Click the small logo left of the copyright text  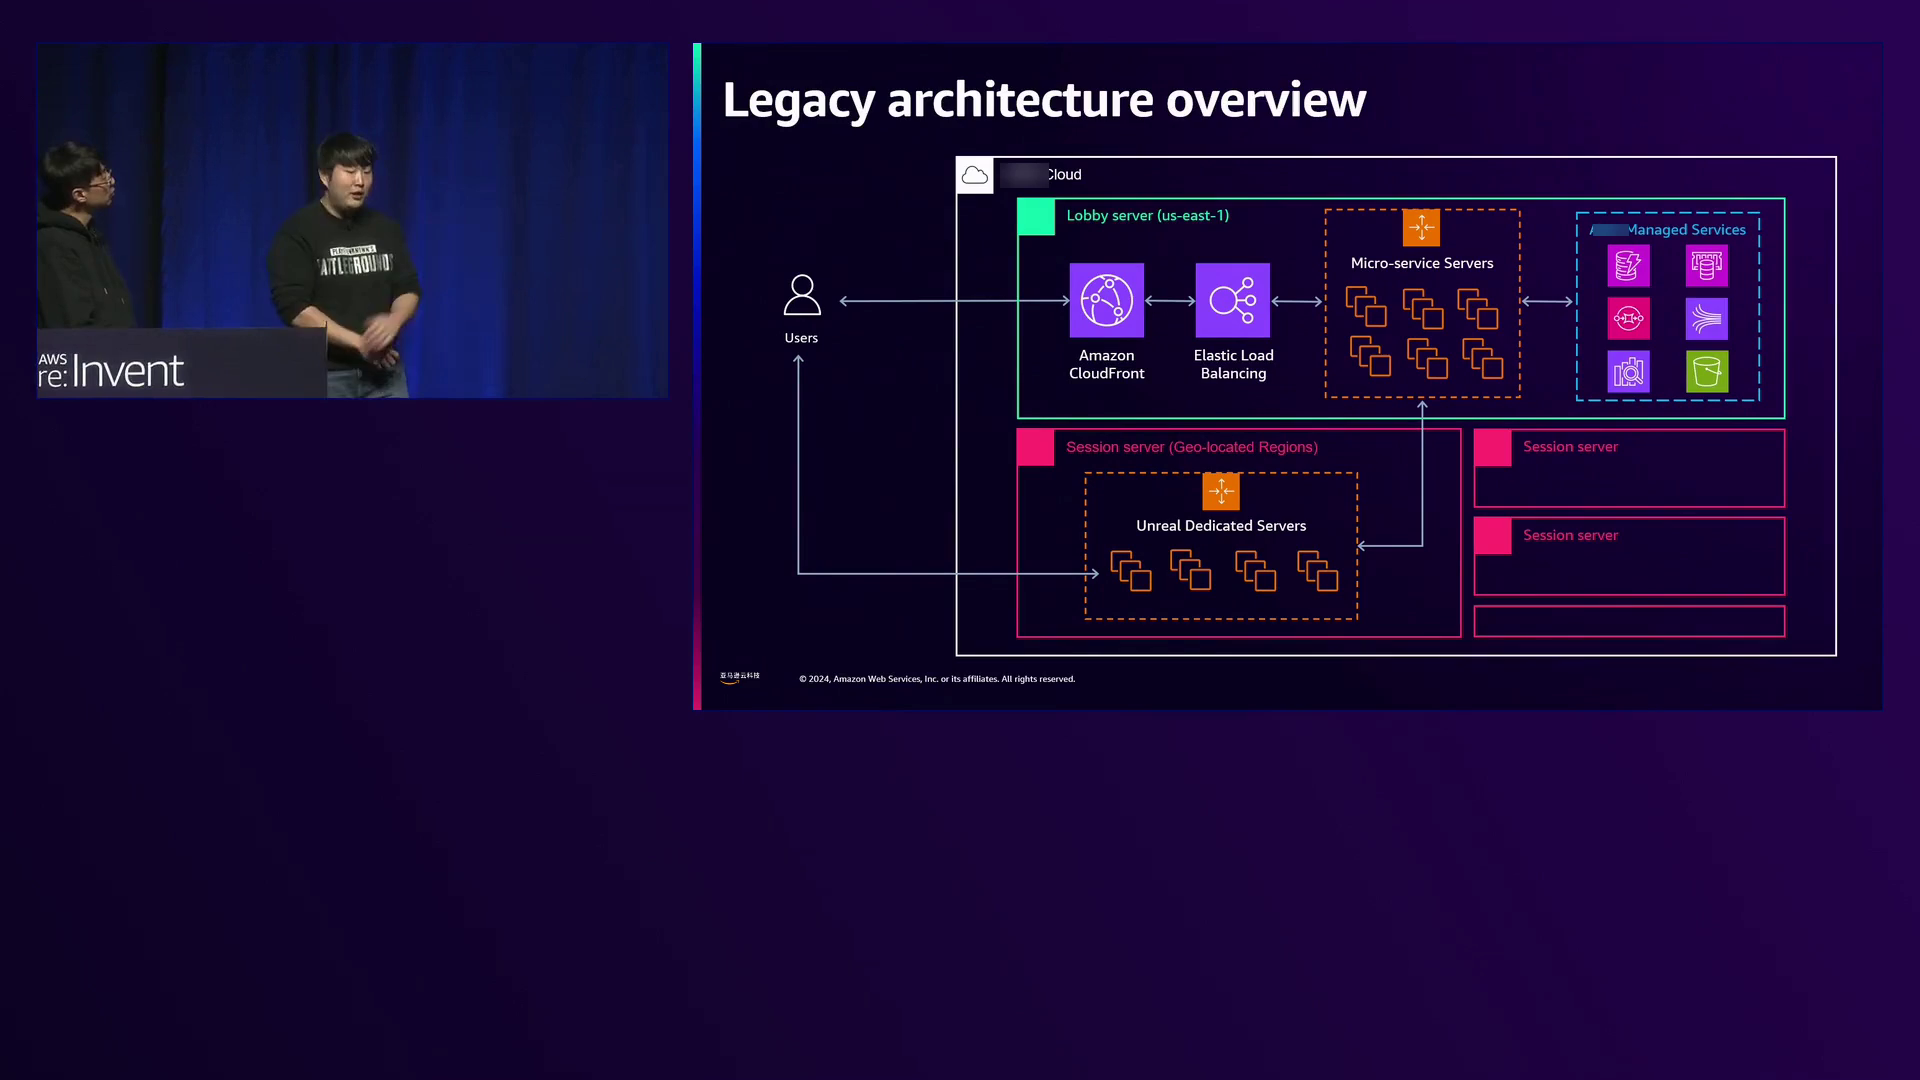pos(740,678)
